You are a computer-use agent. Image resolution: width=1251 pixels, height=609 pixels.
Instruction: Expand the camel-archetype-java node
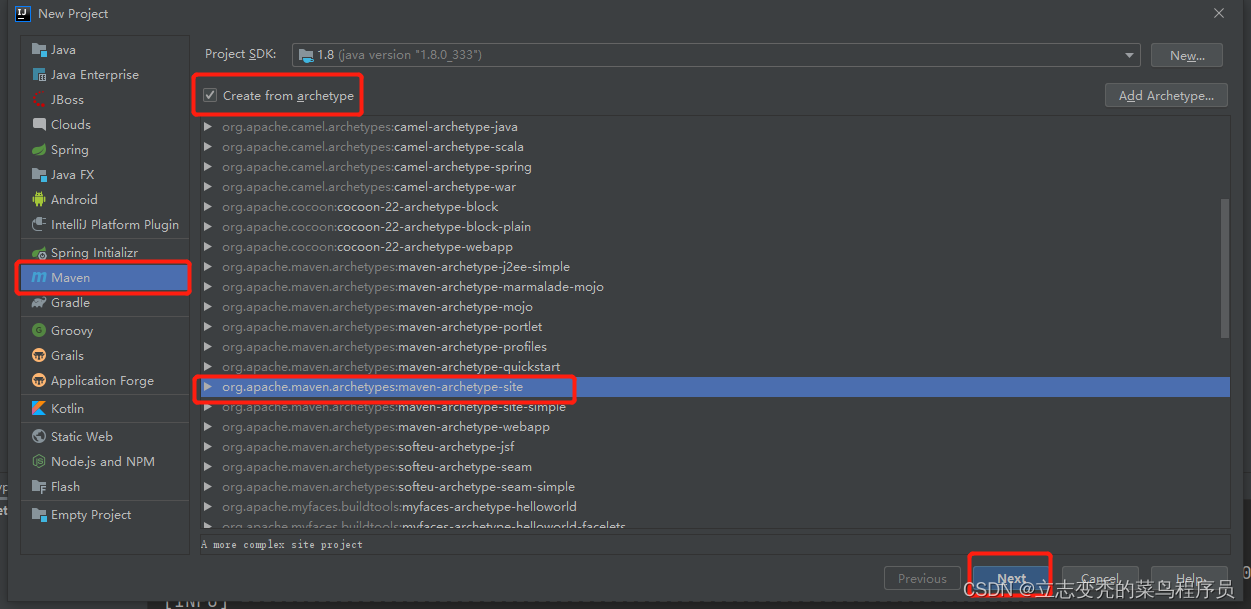208,127
